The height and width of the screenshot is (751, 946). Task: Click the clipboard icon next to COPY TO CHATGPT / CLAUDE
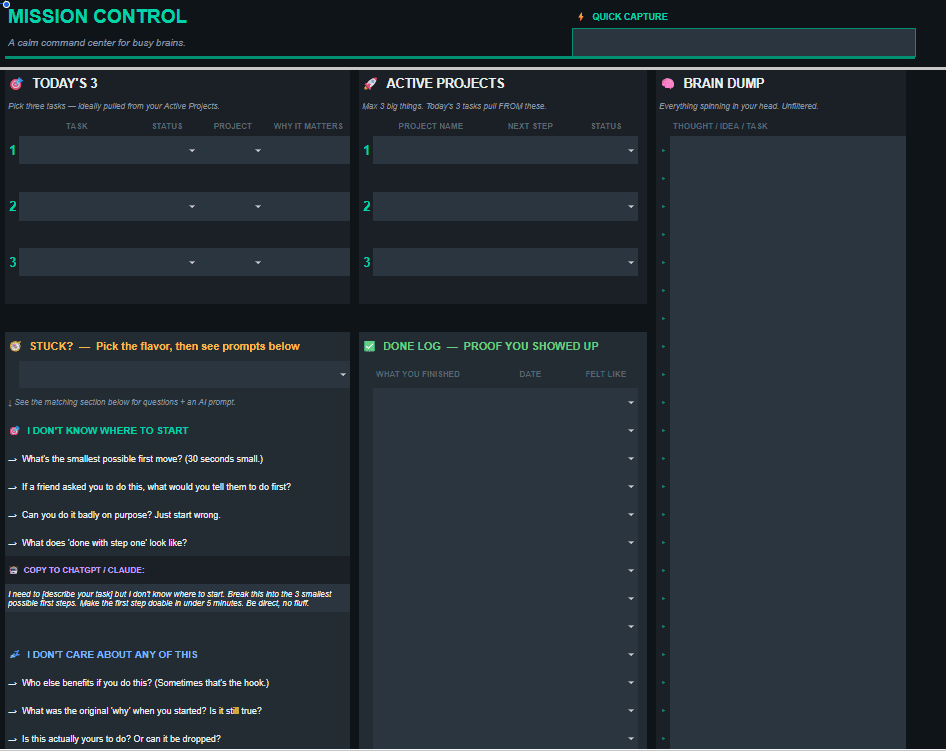[x=15, y=568]
